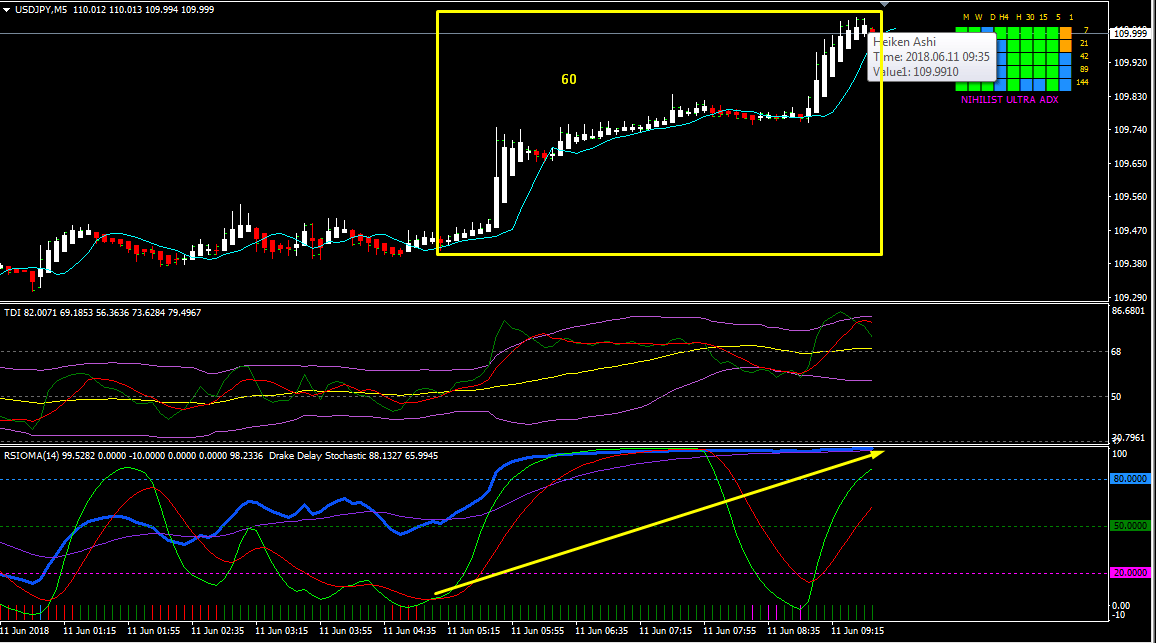Click the Heiken Ashi tooltip title

tap(905, 42)
